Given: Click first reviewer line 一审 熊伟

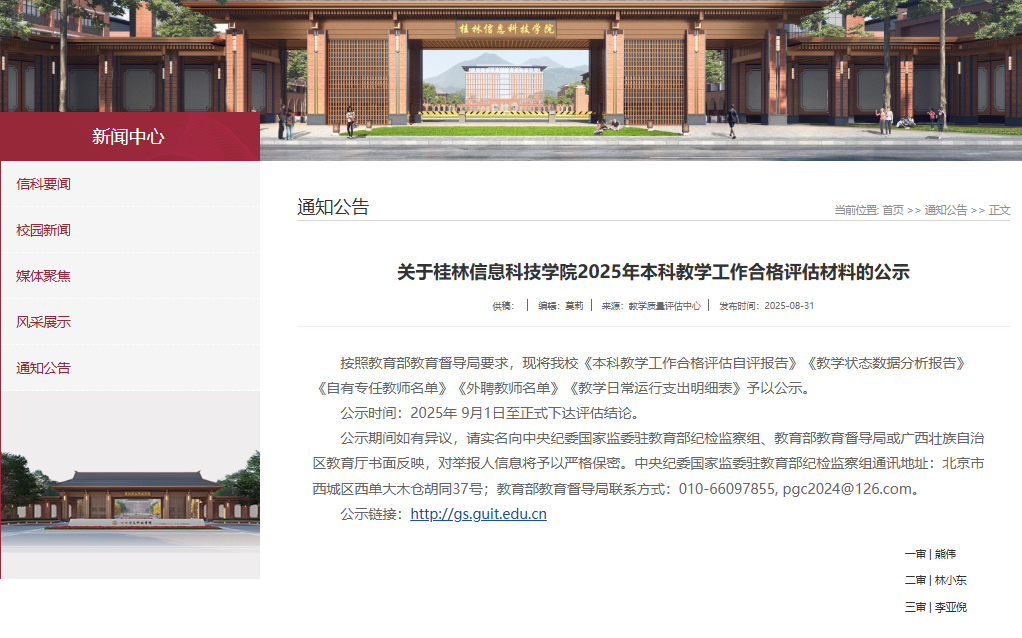Looking at the screenshot, I should [936, 554].
